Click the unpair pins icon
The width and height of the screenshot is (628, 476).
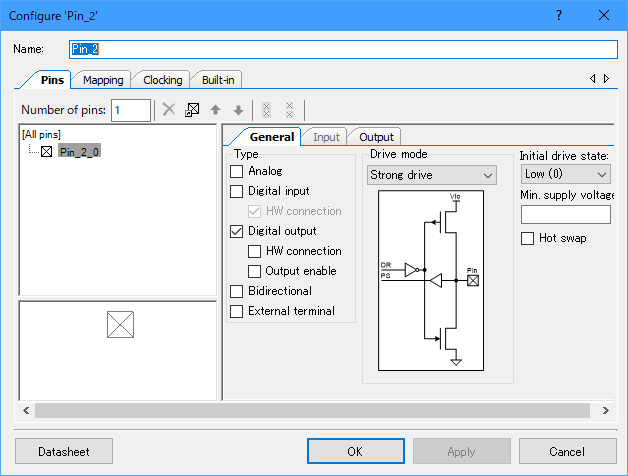[289, 110]
